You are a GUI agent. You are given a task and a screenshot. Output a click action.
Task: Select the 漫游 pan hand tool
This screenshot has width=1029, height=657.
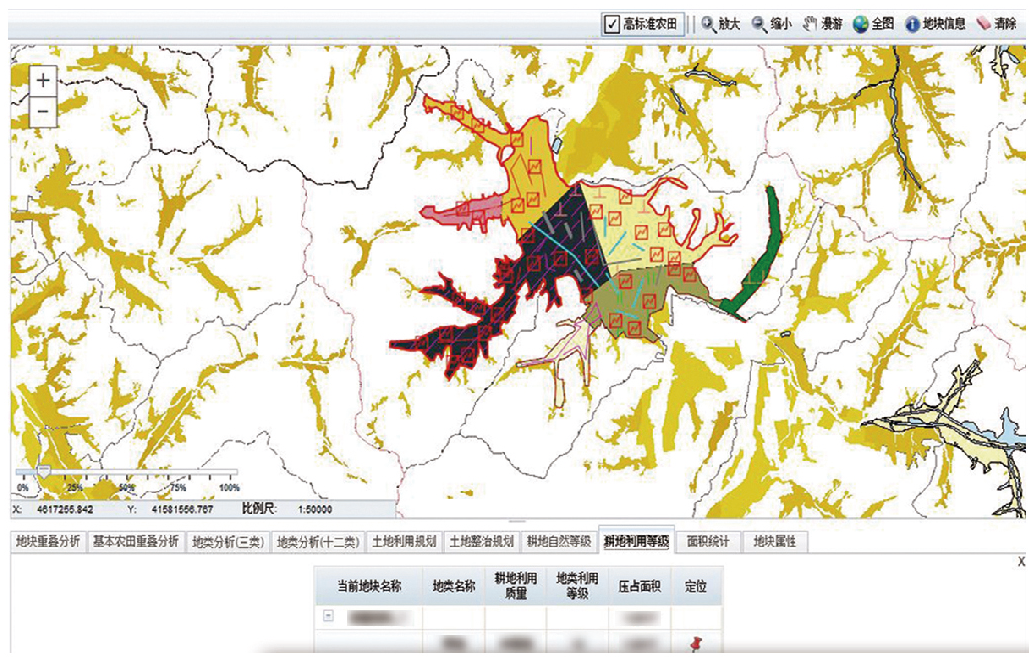[x=823, y=25]
